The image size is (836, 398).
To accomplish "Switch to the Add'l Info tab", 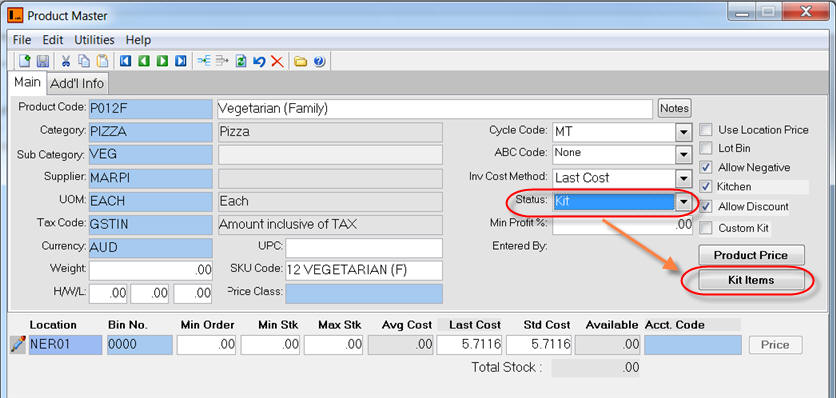I will (x=78, y=83).
